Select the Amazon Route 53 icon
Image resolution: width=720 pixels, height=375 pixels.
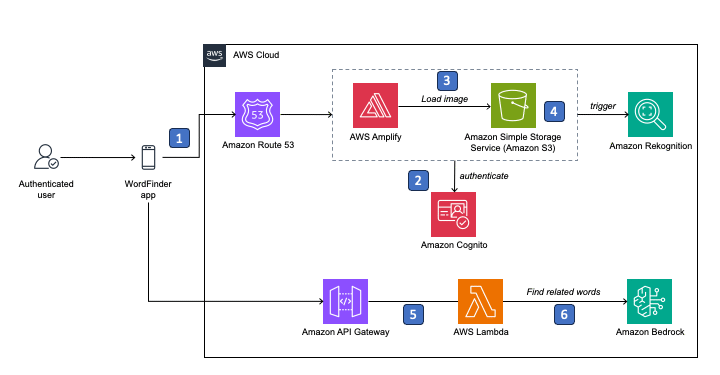point(257,114)
